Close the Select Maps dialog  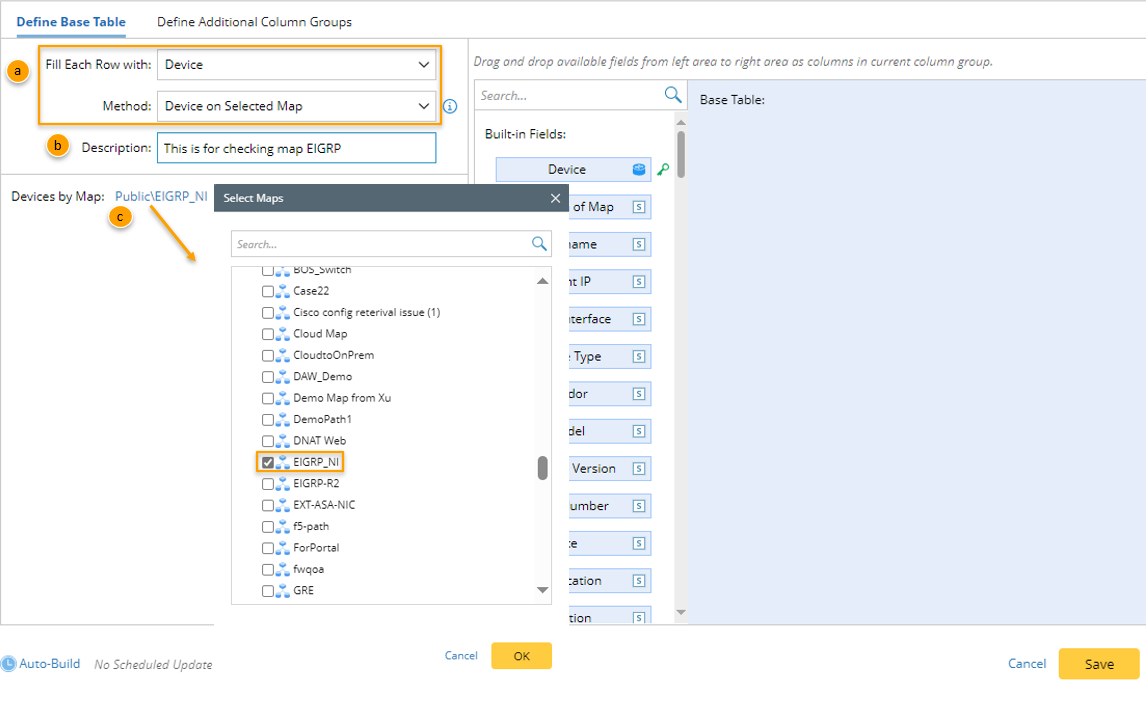tap(556, 198)
